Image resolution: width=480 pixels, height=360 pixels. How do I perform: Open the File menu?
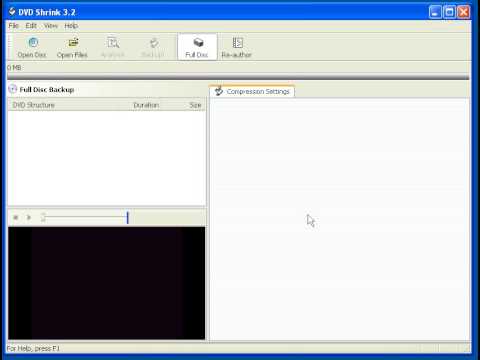[x=14, y=26]
